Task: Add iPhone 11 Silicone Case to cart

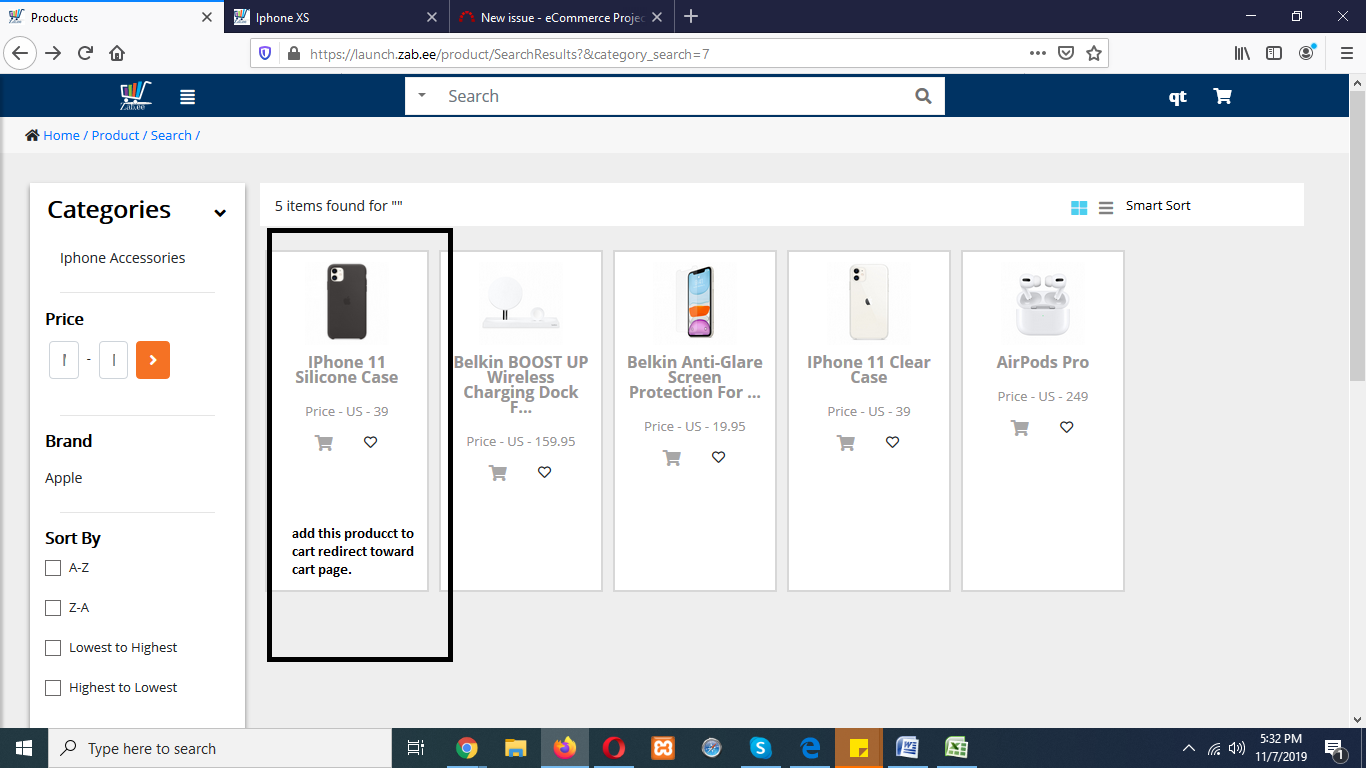Action: point(324,442)
